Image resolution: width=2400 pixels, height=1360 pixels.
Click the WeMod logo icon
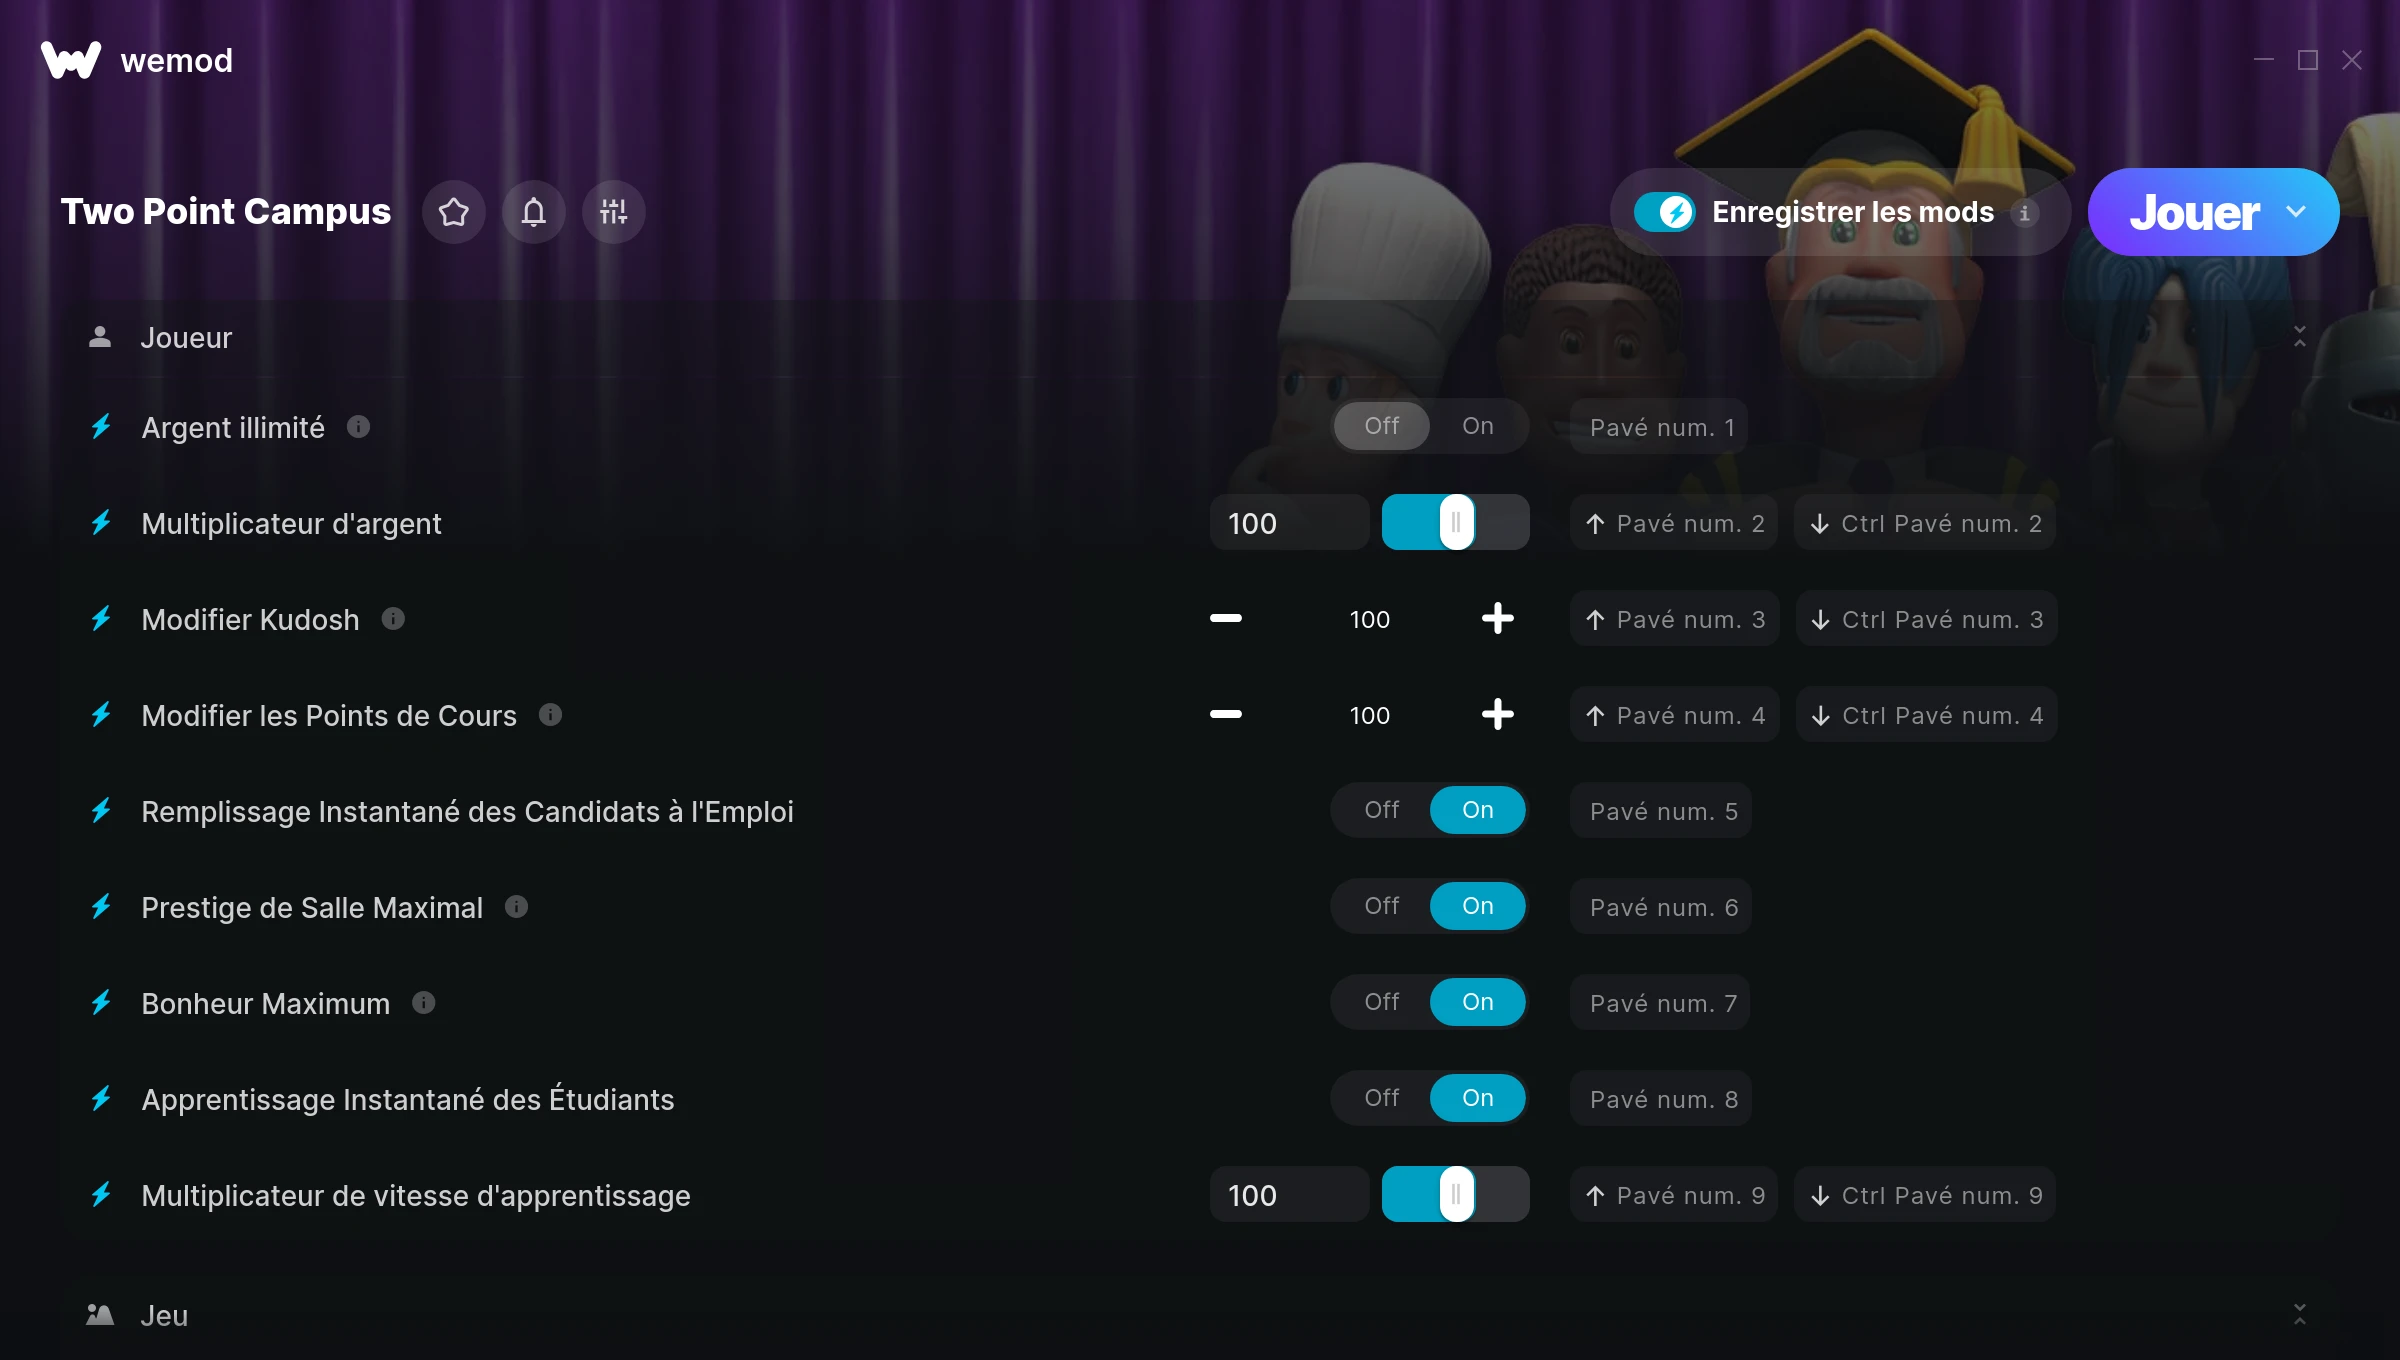tap(71, 60)
